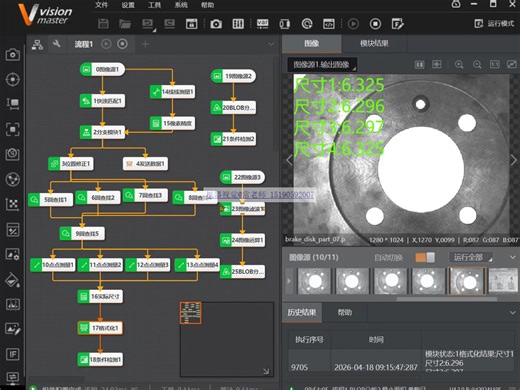Open the measurement tools in sidebar

pyautogui.click(x=13, y=104)
